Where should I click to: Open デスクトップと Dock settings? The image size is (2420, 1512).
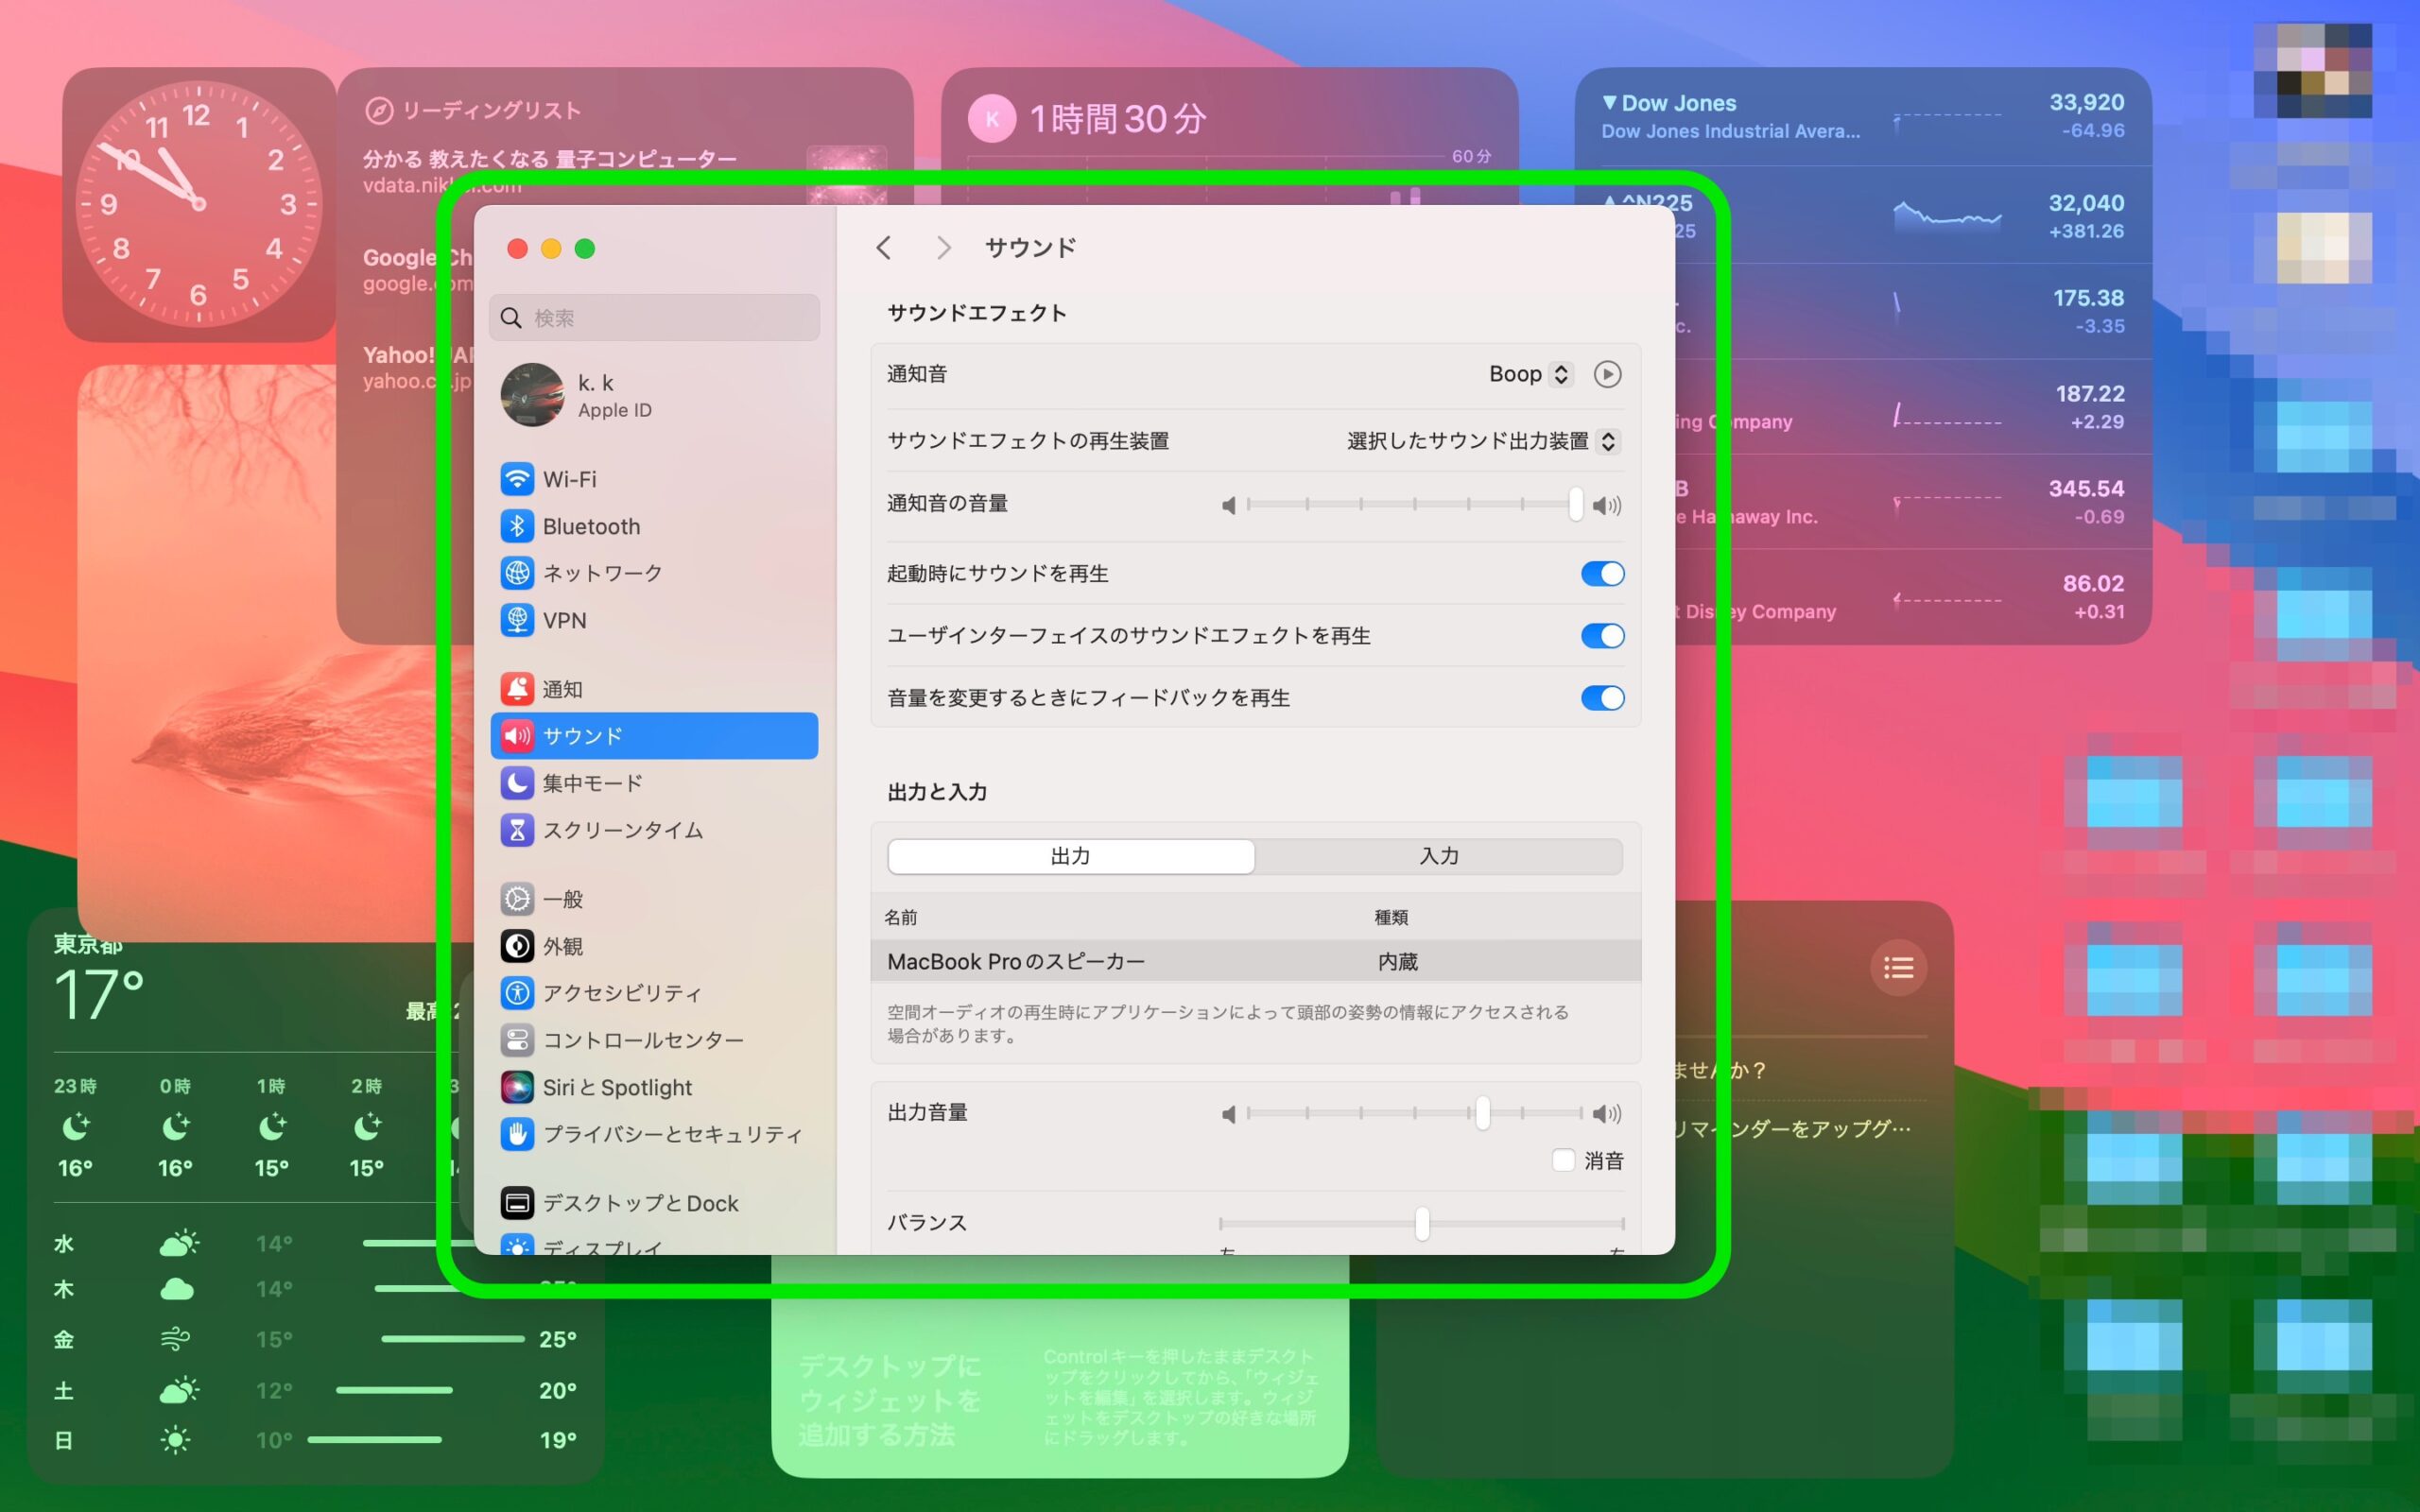tap(654, 1203)
